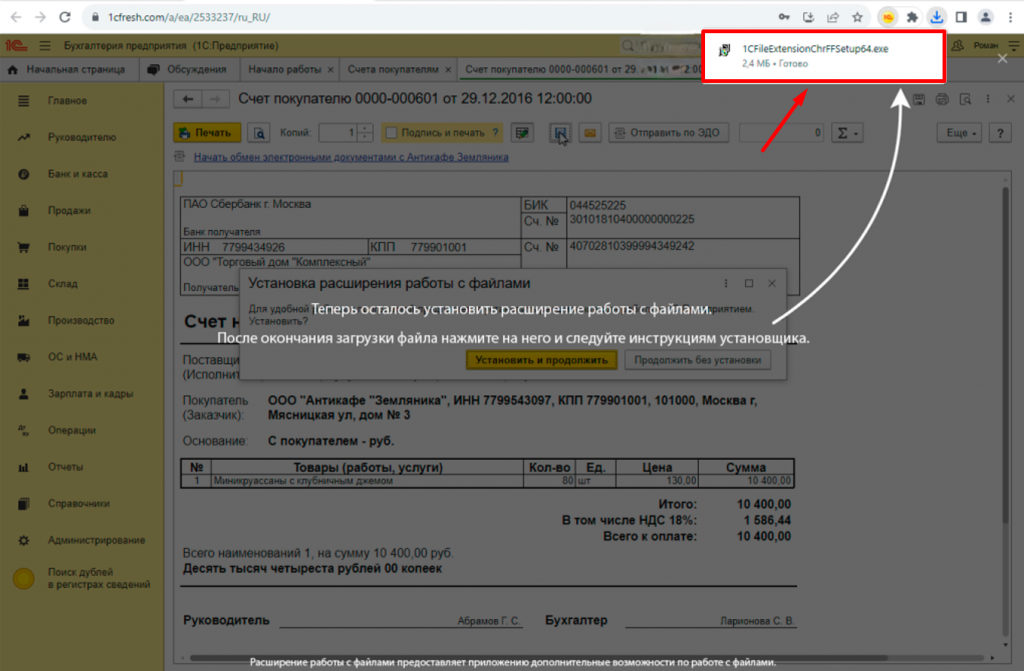This screenshot has height=671, width=1024.
Task: Click the Копий stepper arrows
Action: tap(366, 133)
